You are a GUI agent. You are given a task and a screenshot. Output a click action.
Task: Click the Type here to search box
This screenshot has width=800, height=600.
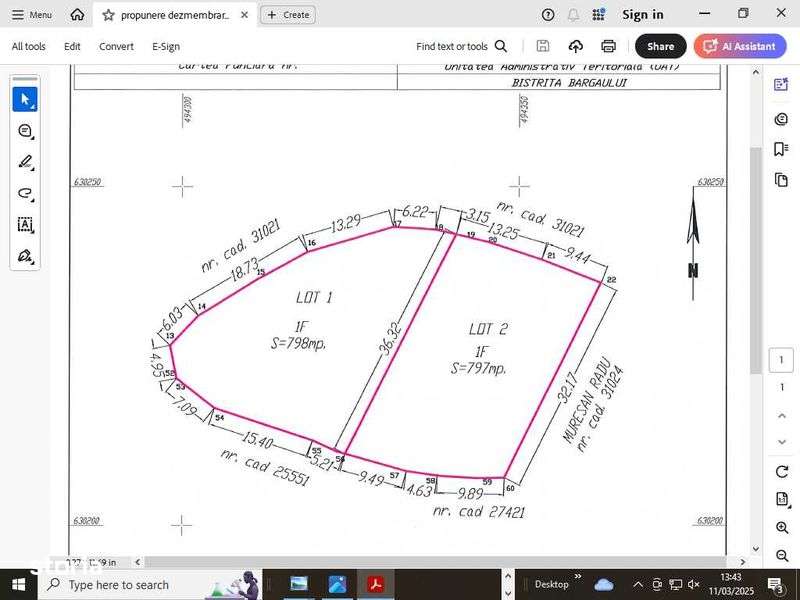151,584
